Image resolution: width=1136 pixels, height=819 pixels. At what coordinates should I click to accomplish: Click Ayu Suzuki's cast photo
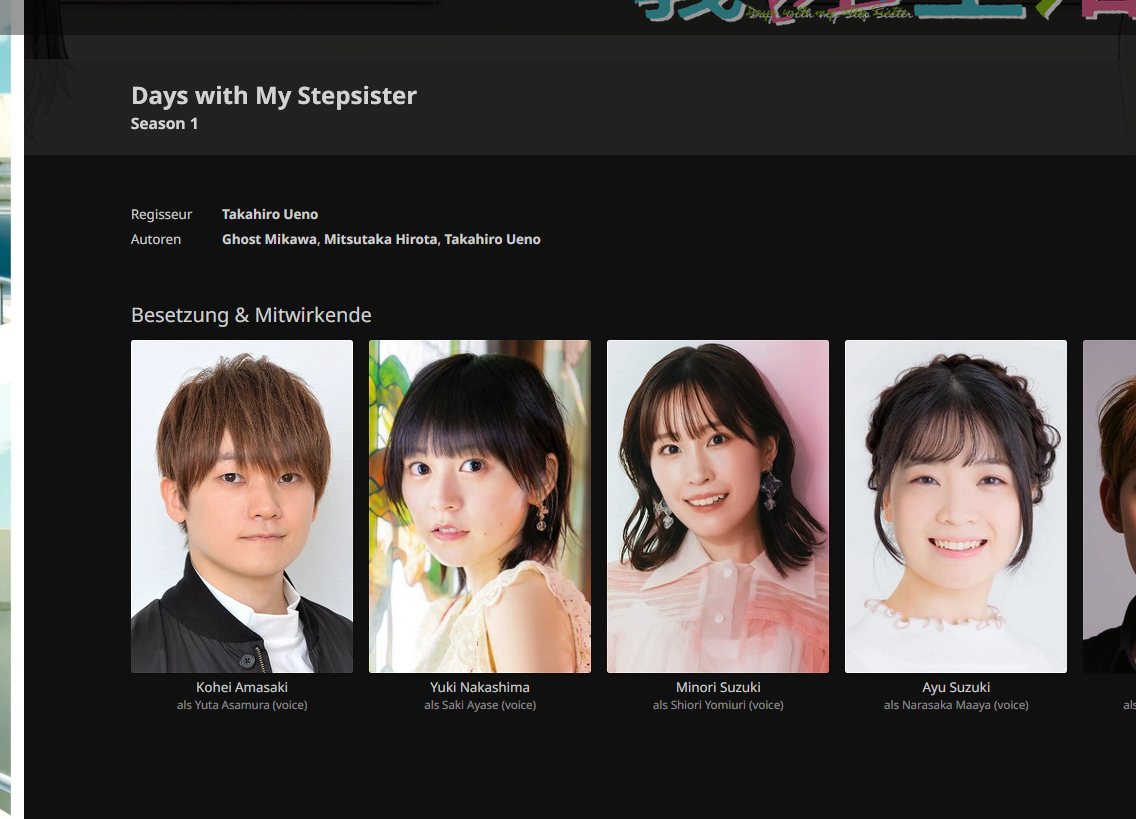955,506
